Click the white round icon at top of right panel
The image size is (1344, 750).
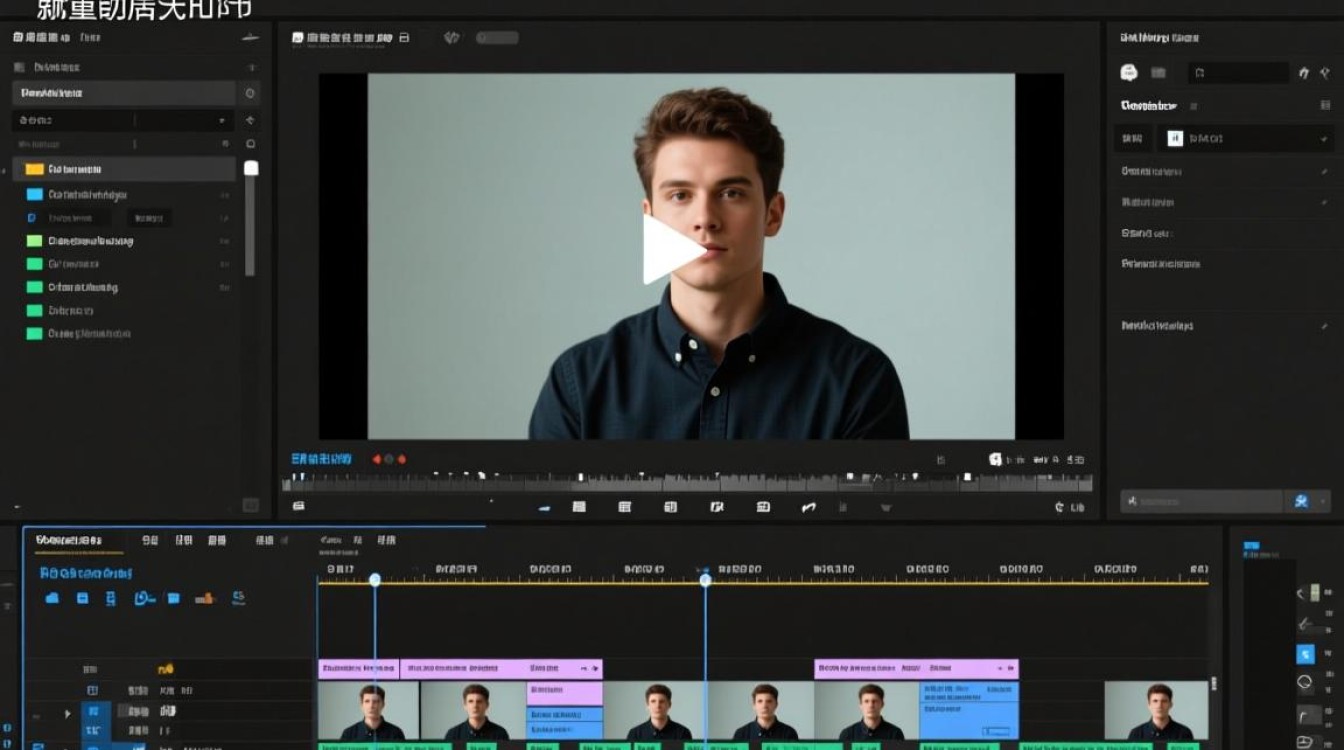pyautogui.click(x=1129, y=72)
